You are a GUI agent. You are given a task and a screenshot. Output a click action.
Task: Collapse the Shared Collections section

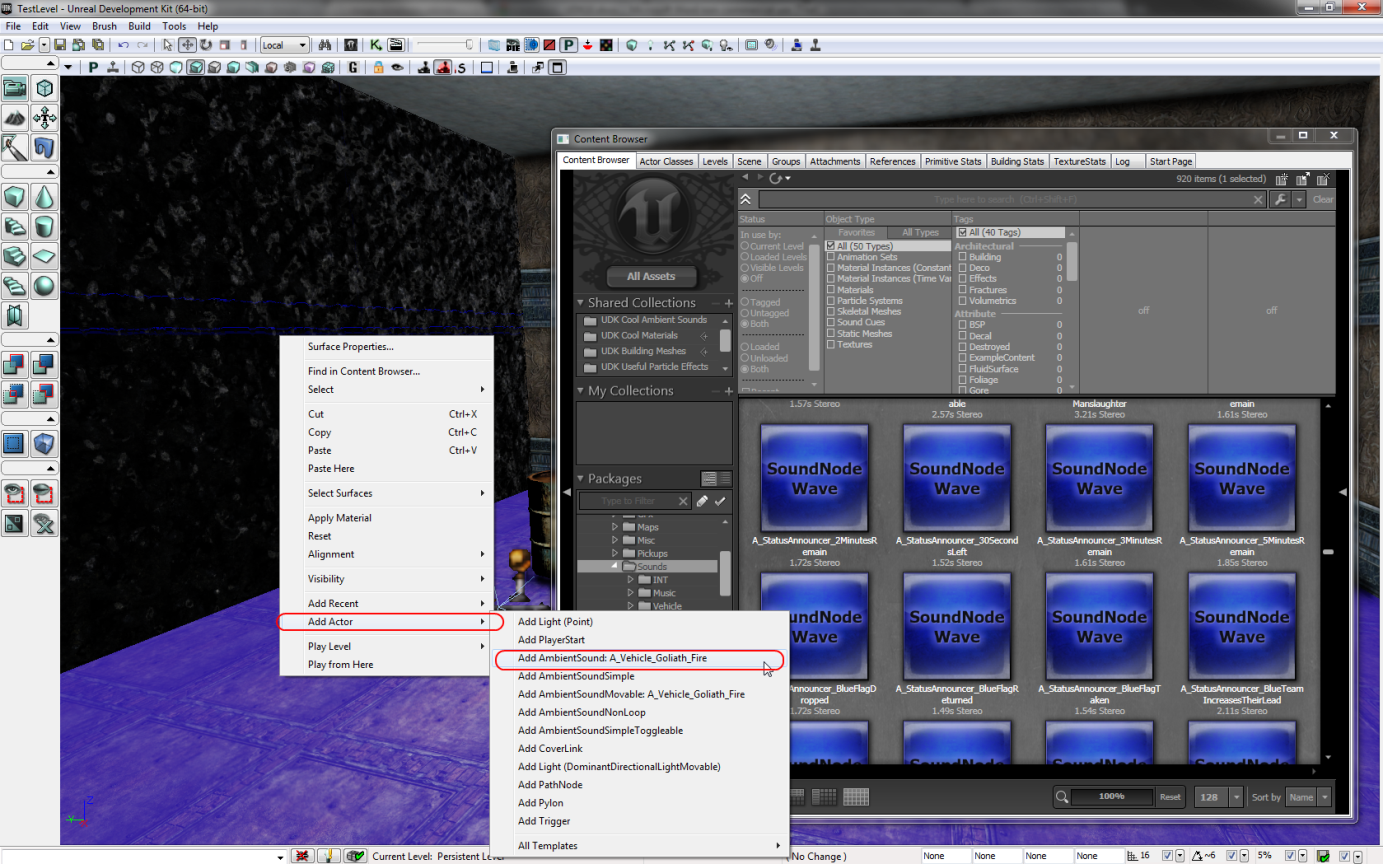(581, 303)
